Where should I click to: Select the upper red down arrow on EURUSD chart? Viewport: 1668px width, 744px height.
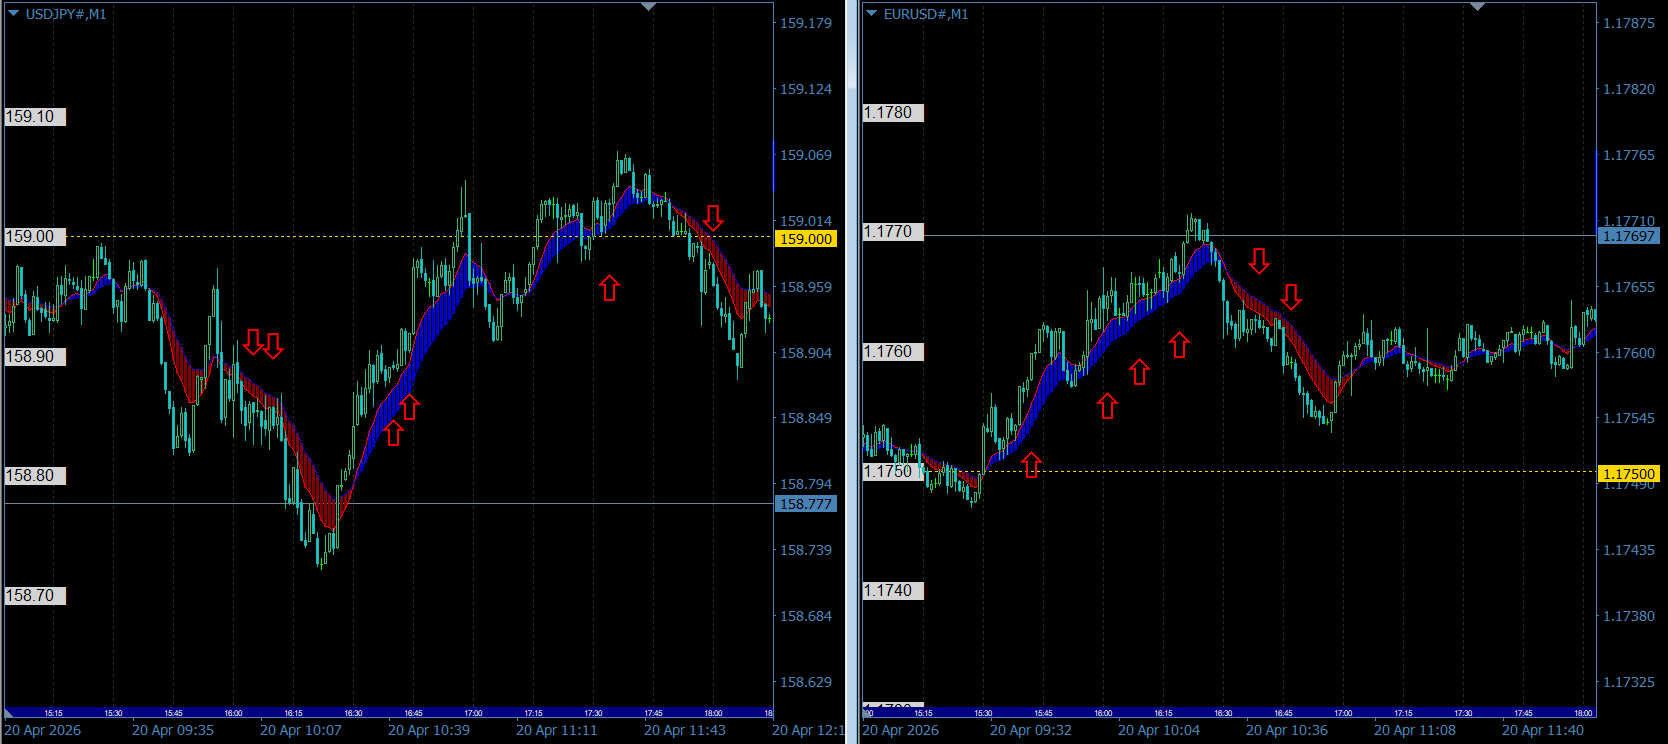[x=1259, y=261]
